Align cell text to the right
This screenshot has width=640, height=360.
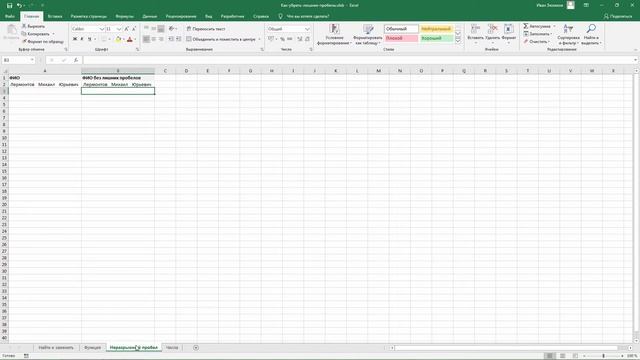(161, 39)
